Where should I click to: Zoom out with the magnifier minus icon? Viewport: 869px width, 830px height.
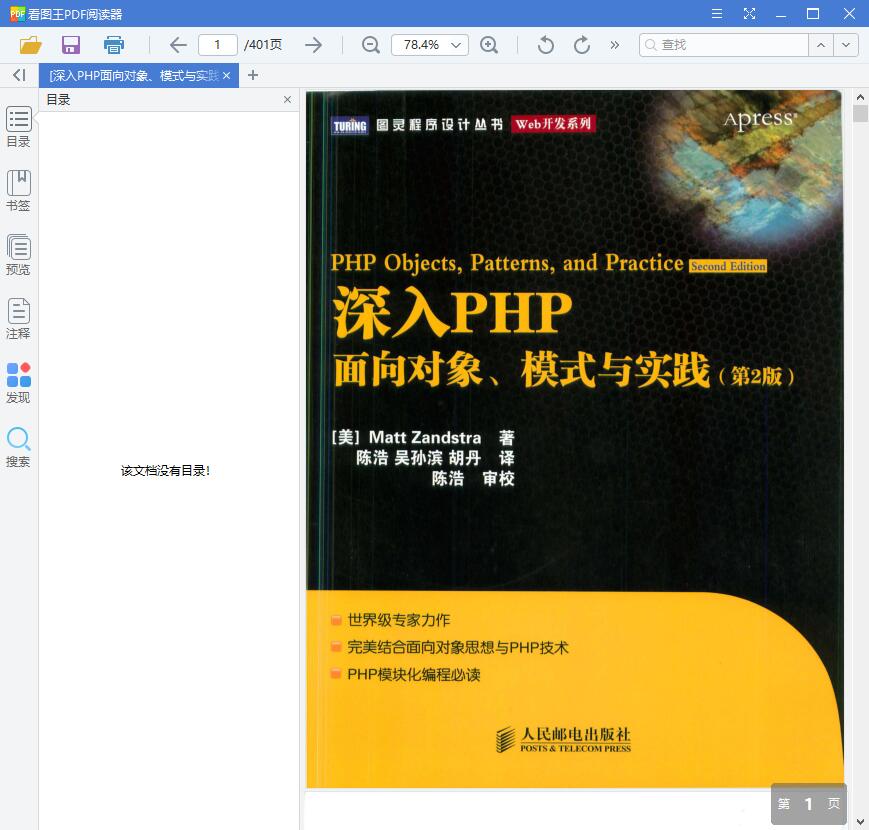[x=370, y=44]
